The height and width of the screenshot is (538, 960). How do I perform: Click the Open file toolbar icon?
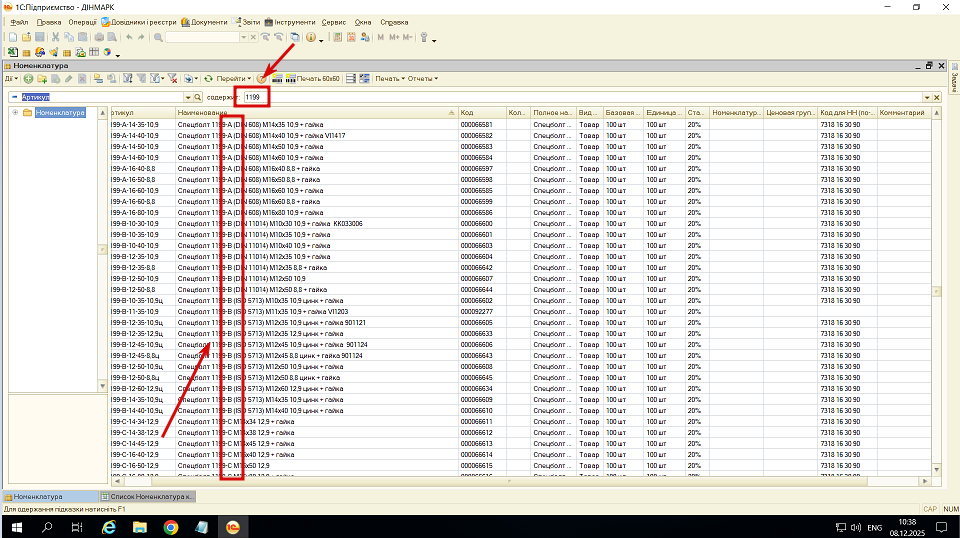click(x=26, y=37)
